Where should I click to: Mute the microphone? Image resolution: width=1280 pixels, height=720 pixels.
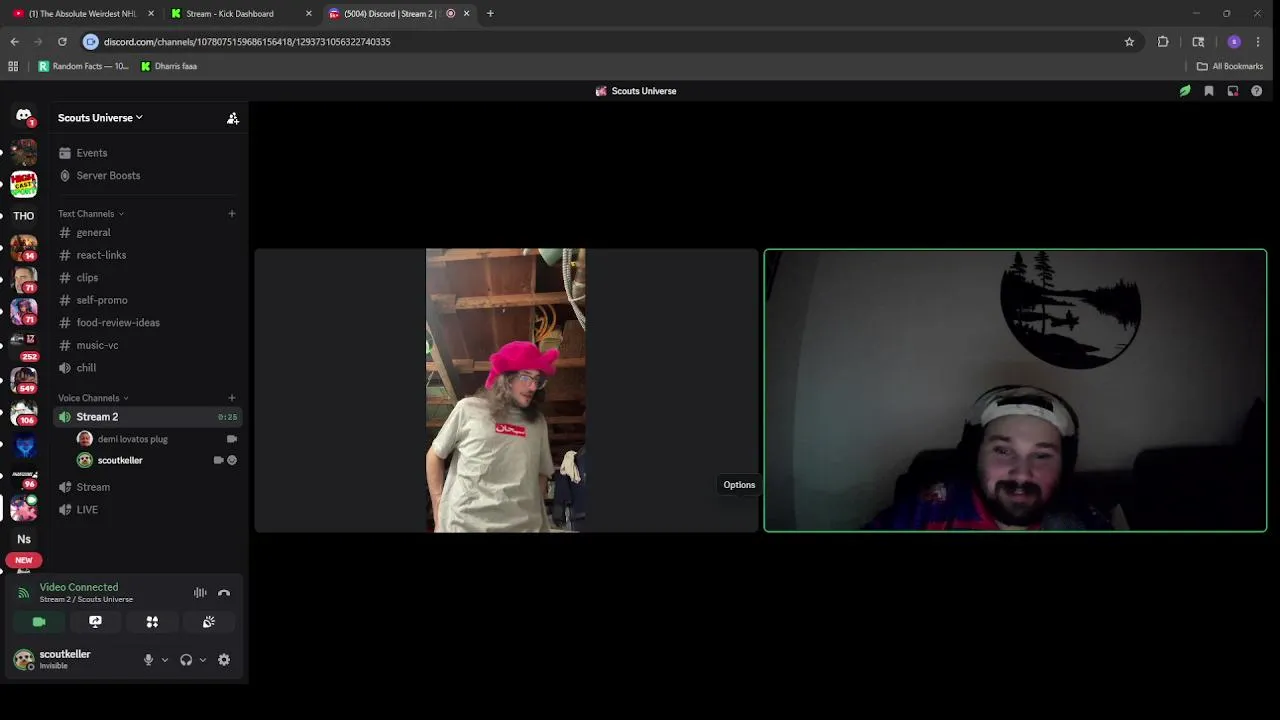point(148,660)
